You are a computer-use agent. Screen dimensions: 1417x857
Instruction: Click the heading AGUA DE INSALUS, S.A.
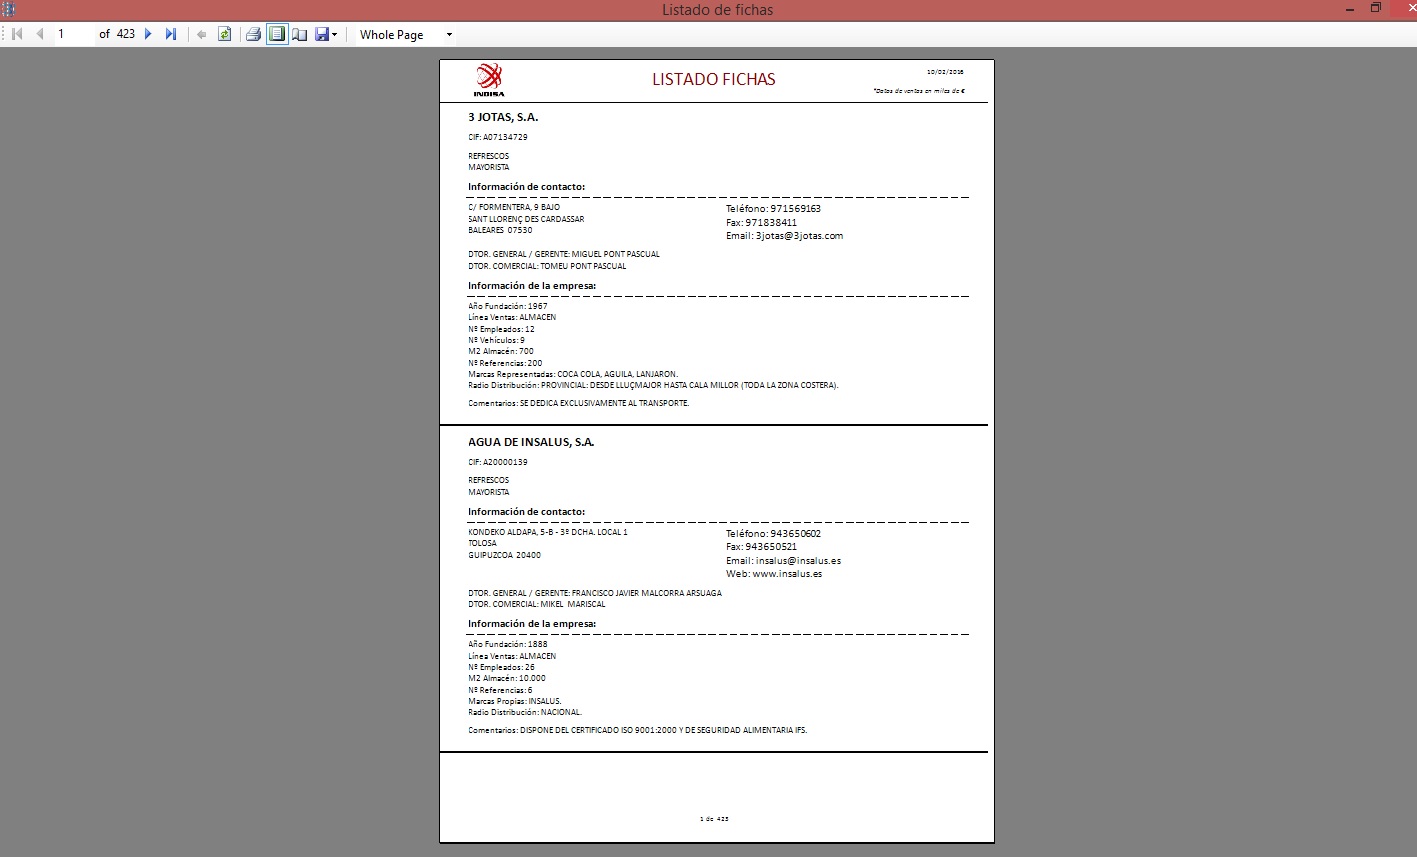[531, 442]
